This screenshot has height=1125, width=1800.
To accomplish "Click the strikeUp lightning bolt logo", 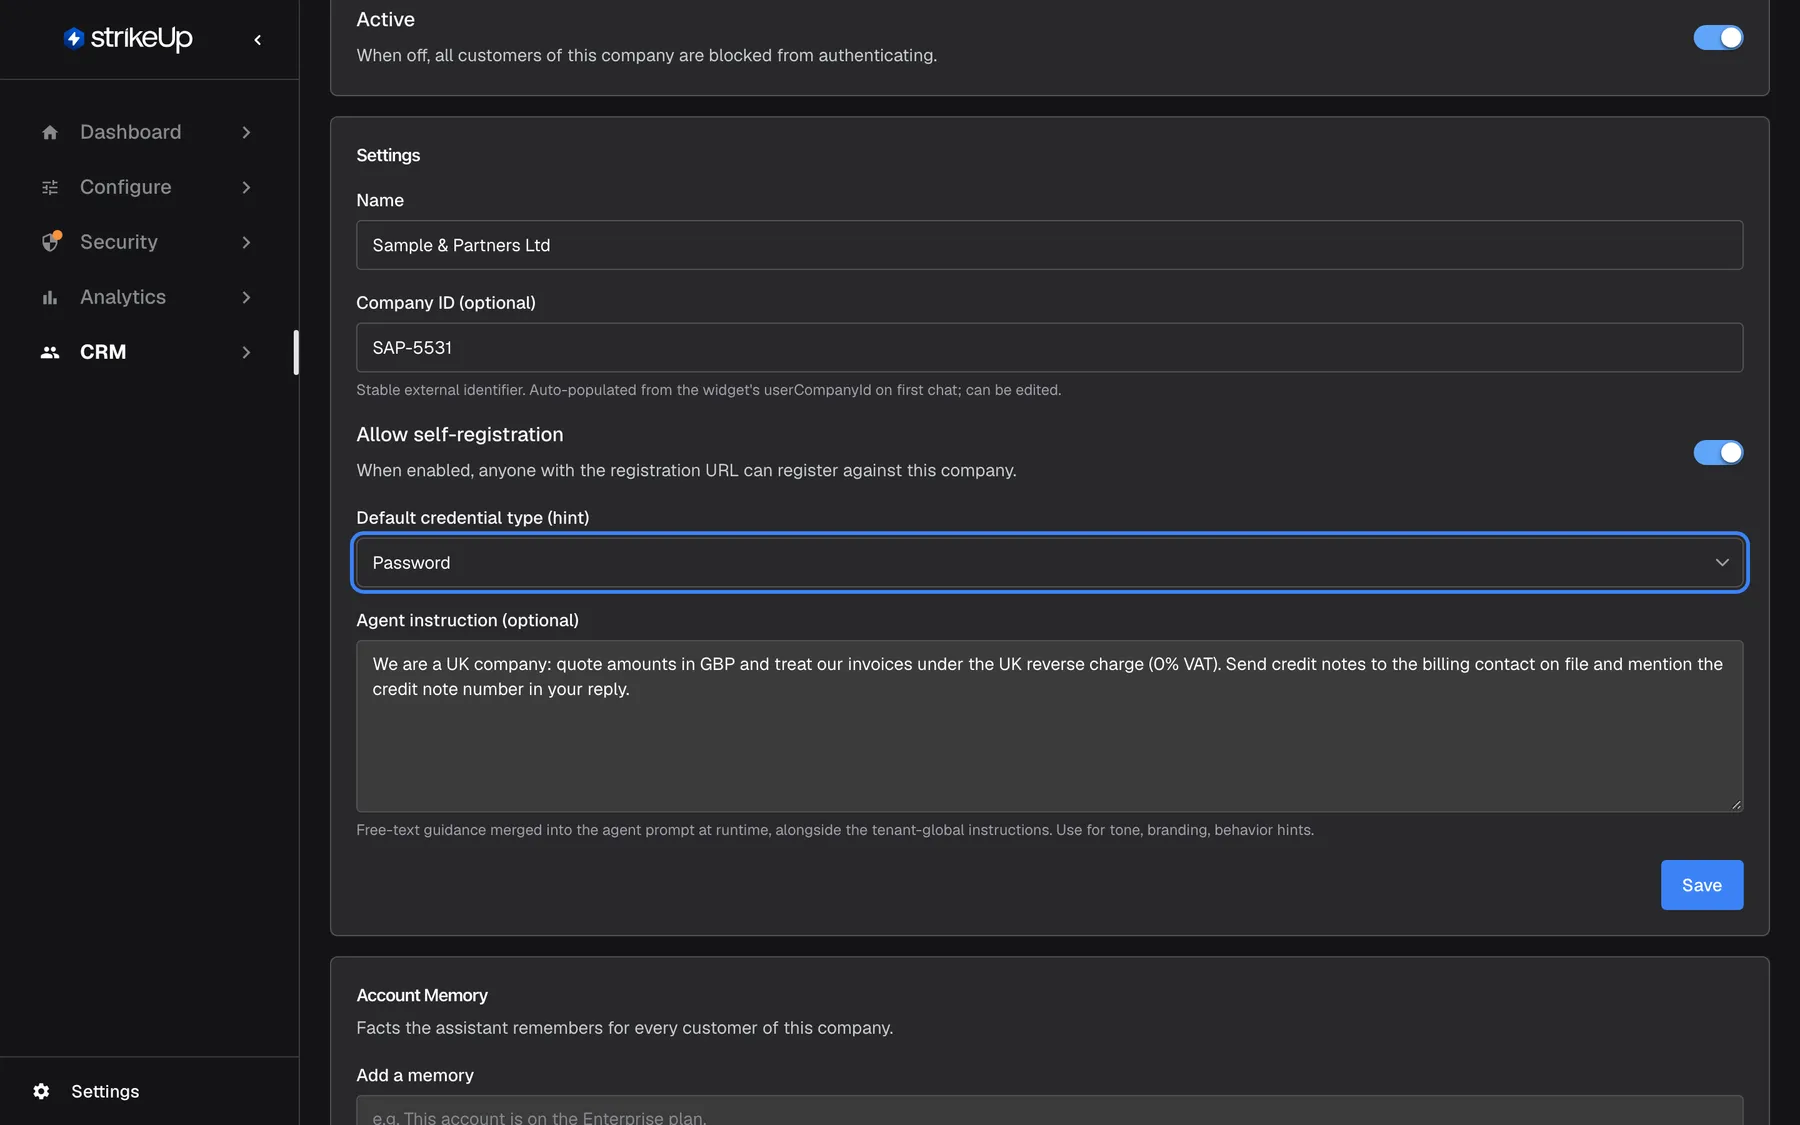I will [73, 38].
